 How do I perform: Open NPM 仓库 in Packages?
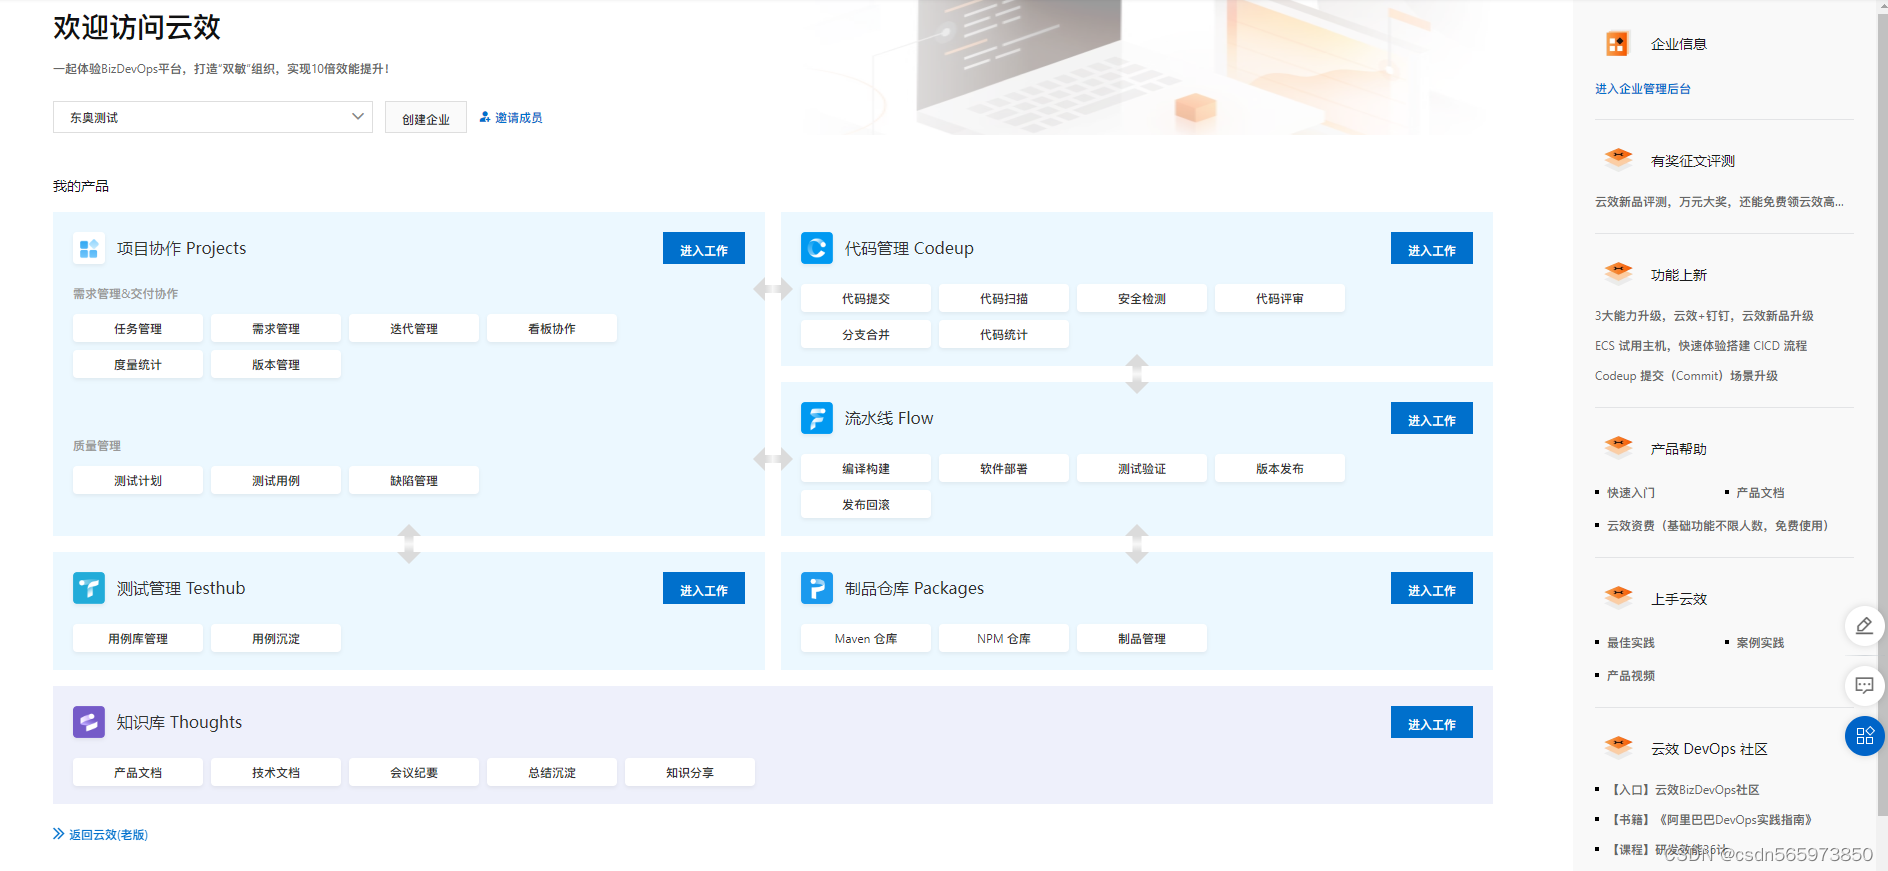tap(1004, 638)
